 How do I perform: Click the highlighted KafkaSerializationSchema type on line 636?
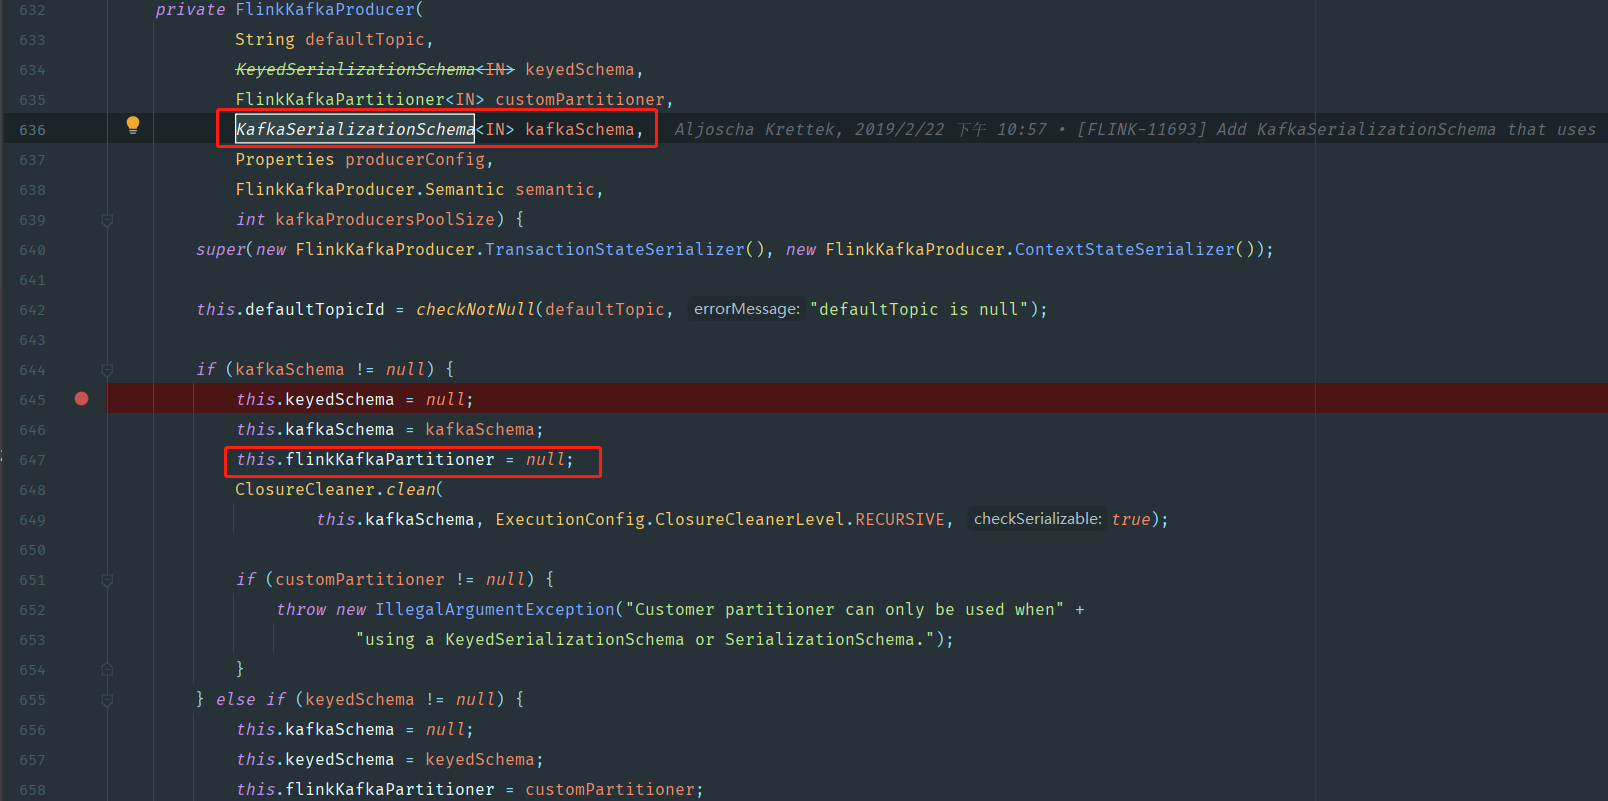pyautogui.click(x=355, y=130)
